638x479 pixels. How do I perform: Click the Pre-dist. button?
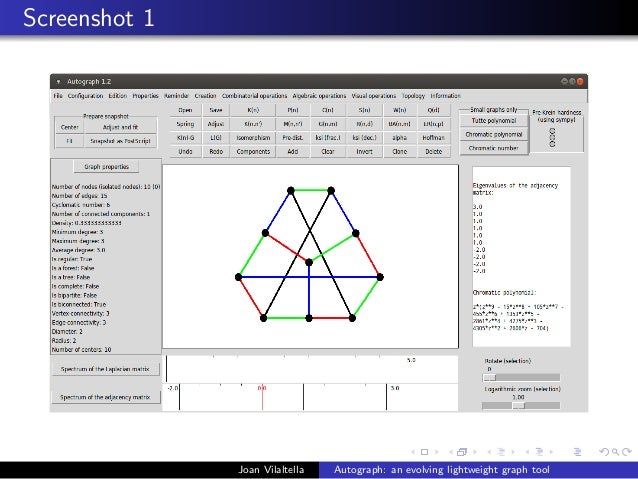pos(293,138)
